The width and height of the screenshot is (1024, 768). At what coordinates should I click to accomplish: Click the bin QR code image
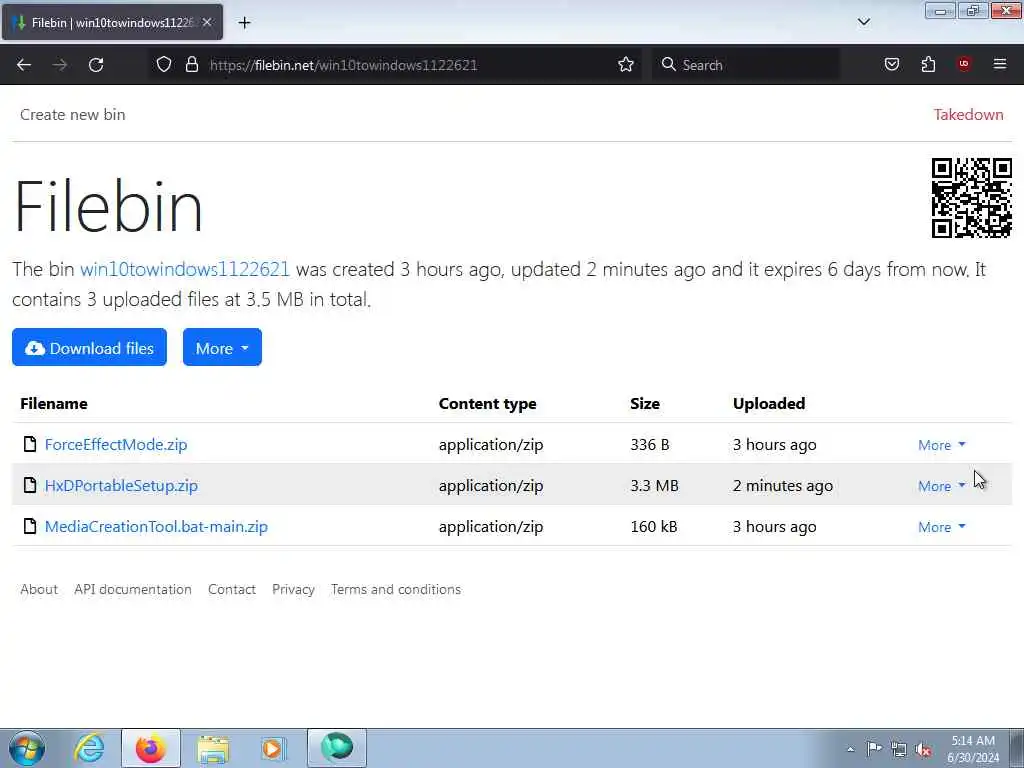pyautogui.click(x=972, y=197)
